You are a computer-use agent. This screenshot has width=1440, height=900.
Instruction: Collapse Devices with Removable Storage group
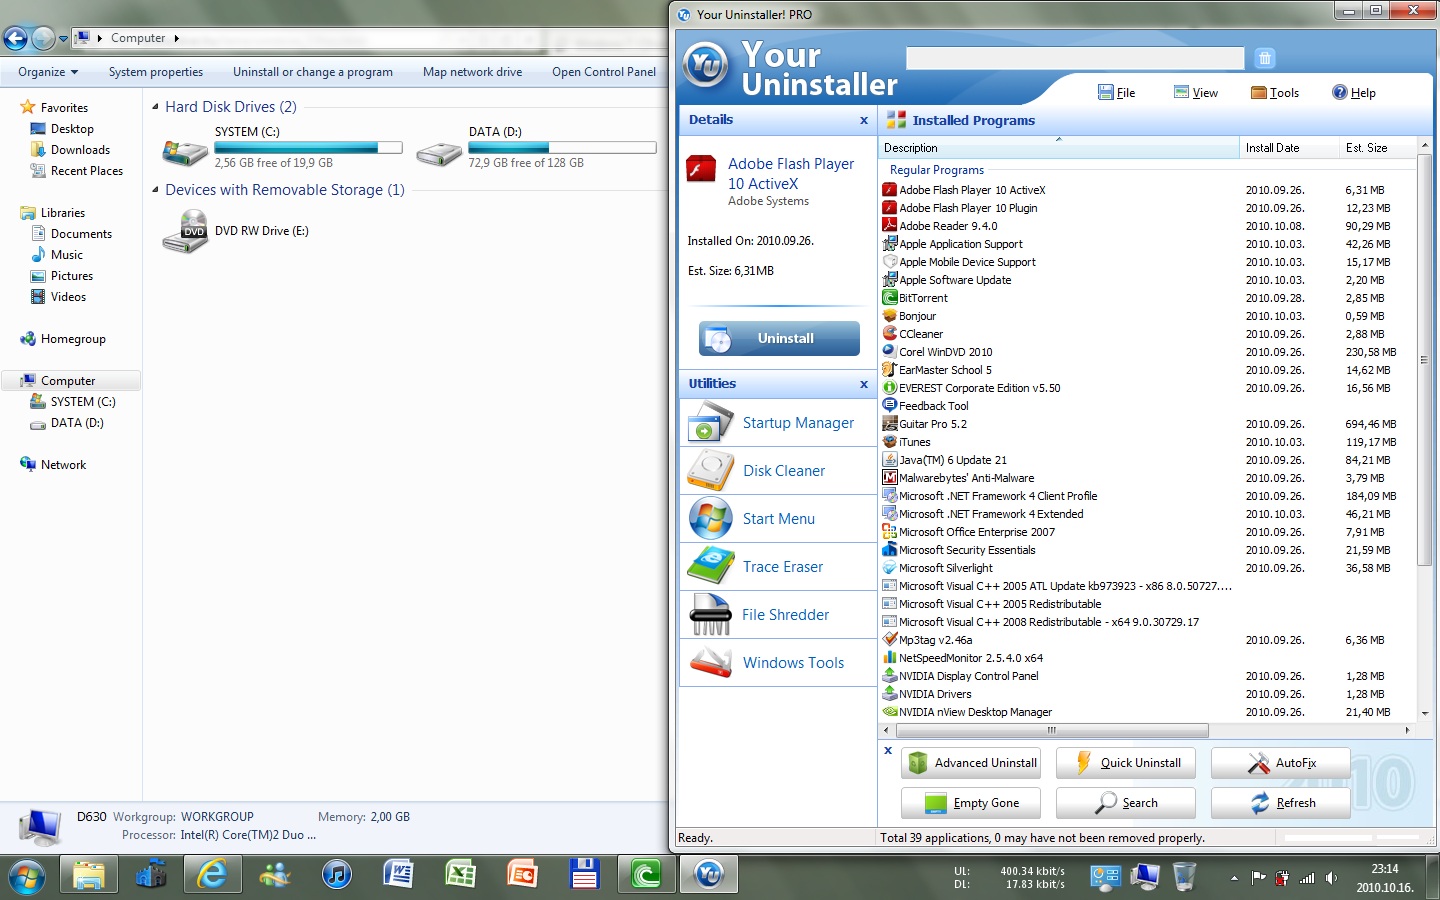pos(155,189)
